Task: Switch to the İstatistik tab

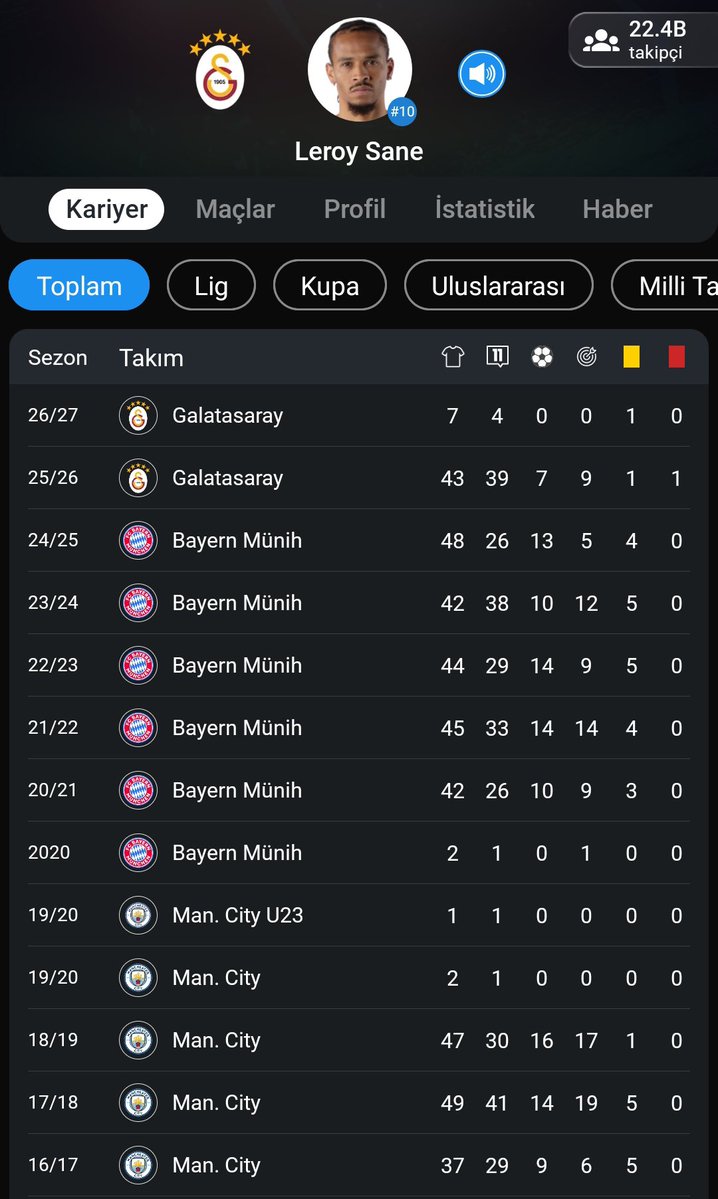Action: point(484,210)
